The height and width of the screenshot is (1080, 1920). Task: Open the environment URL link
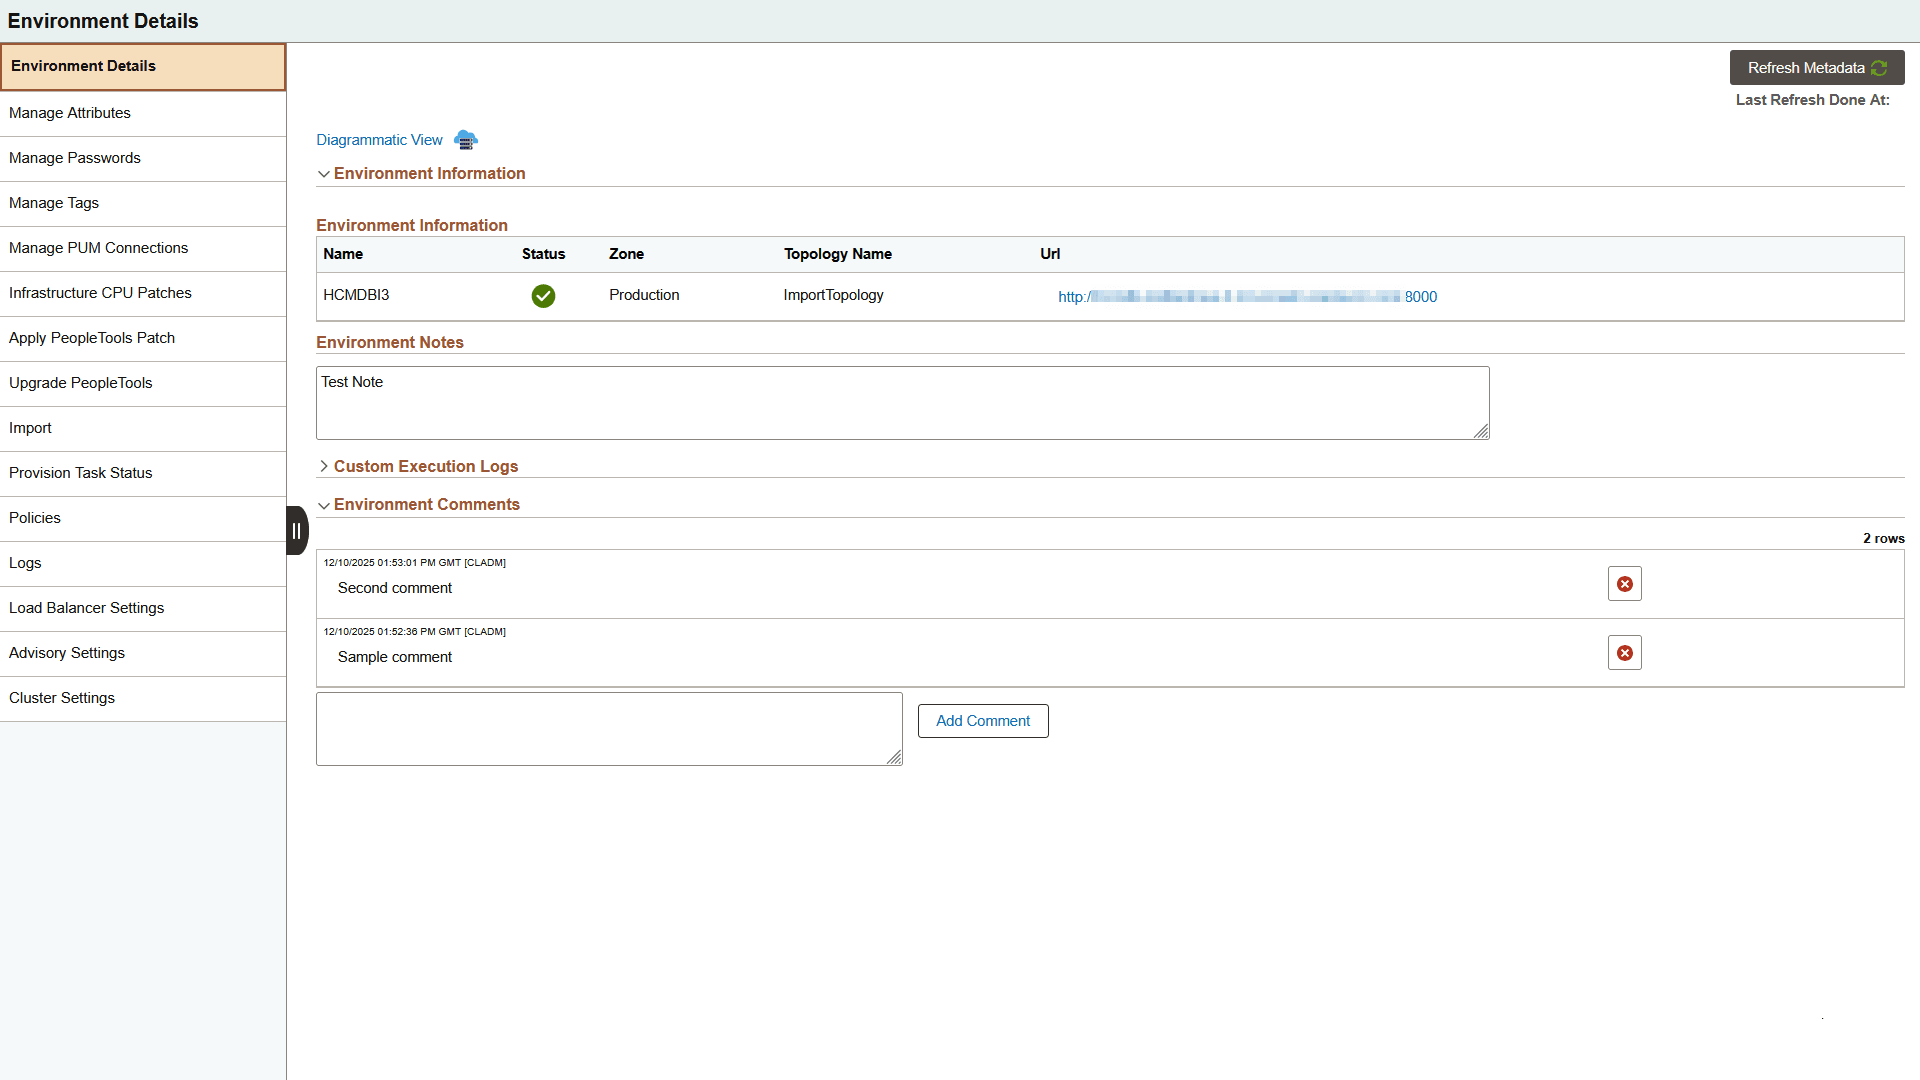point(1246,297)
